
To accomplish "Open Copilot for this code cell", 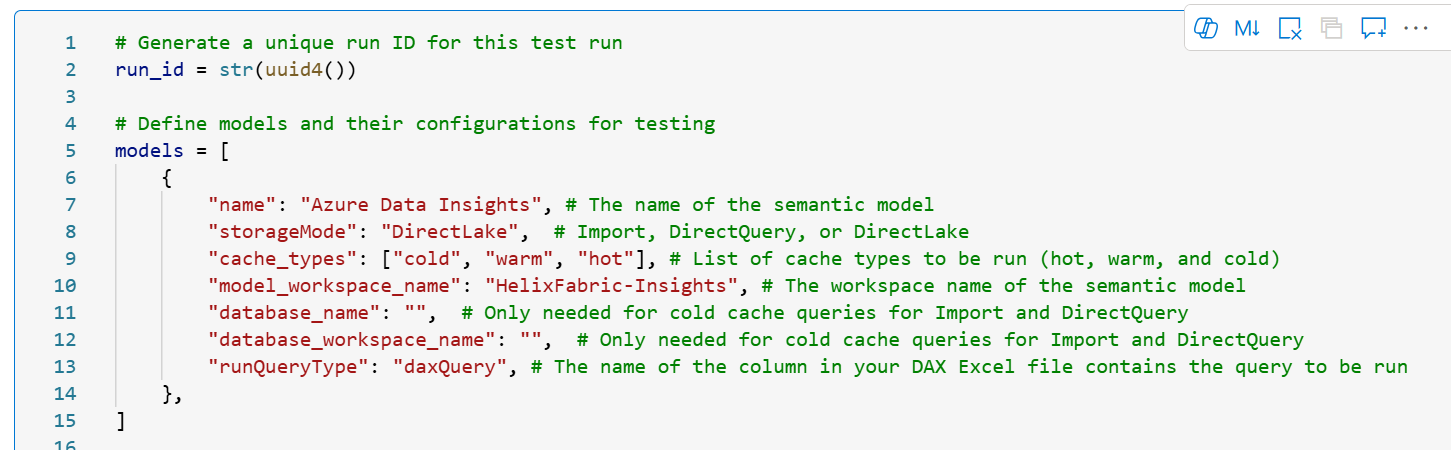I will point(1206,29).
